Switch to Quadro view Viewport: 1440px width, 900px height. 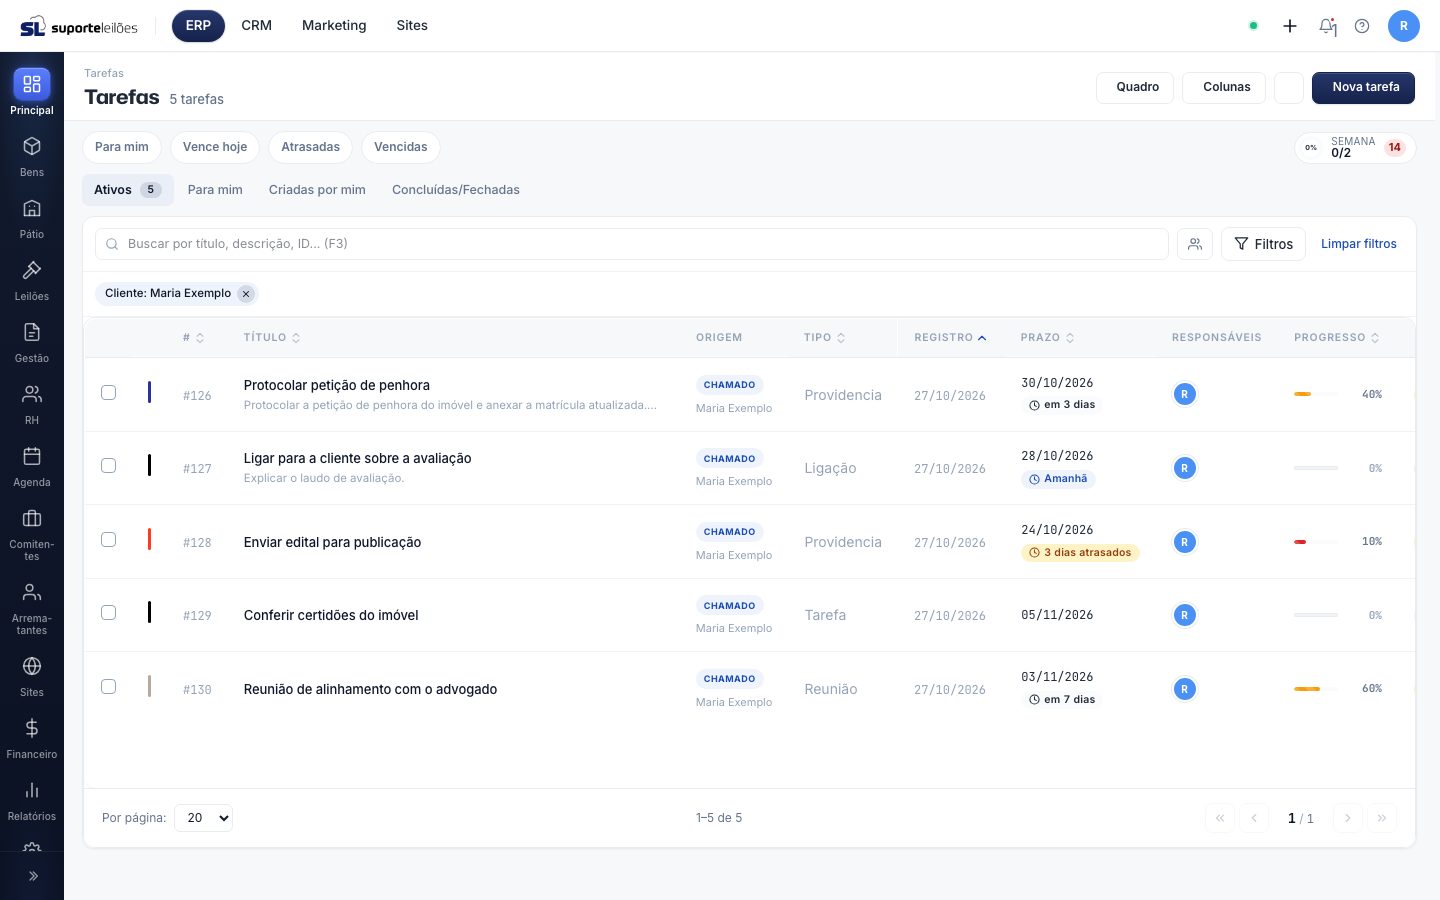[1136, 87]
